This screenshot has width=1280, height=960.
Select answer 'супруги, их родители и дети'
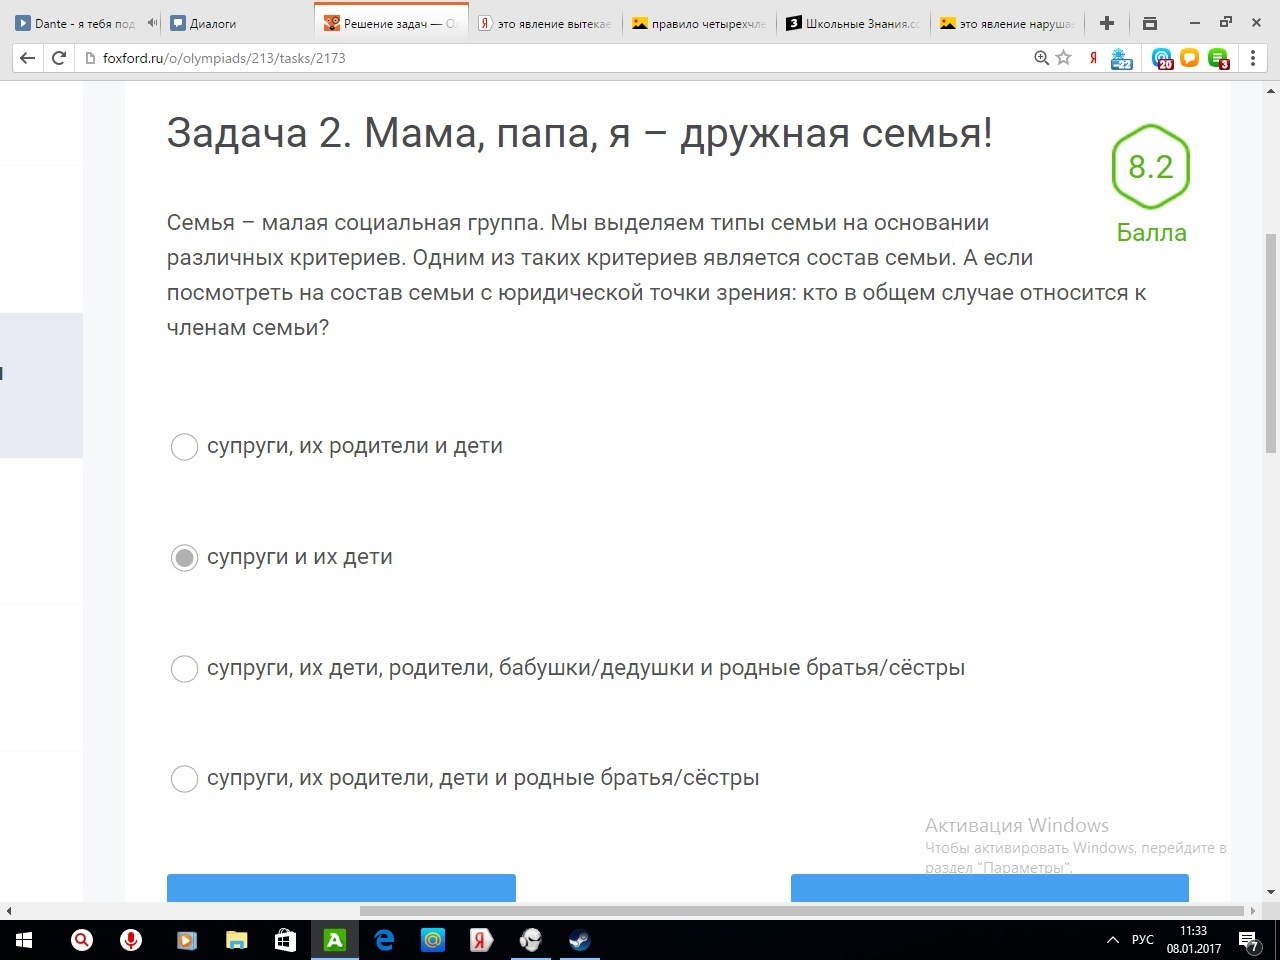[x=184, y=446]
